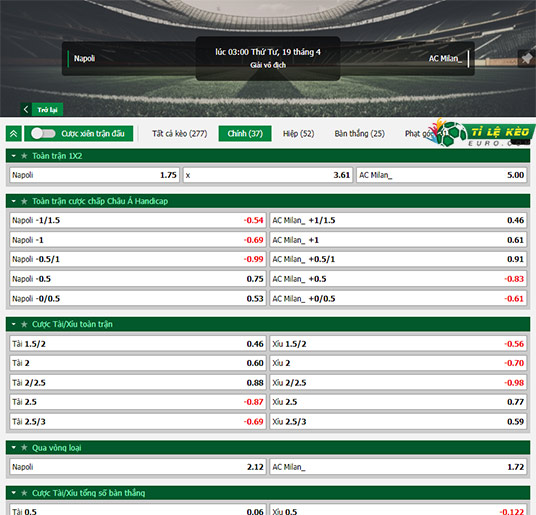Image resolution: width=536 pixels, height=515 pixels.
Task: Collapse the Qua vòng loại section arrow
Action: (14, 448)
